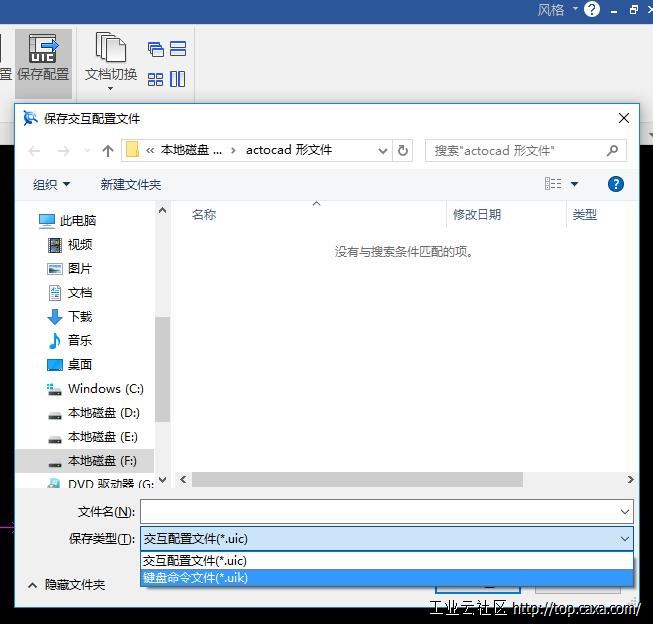
Task: Select 本地磁盘 (D:) in navigation tree
Action: (103, 412)
